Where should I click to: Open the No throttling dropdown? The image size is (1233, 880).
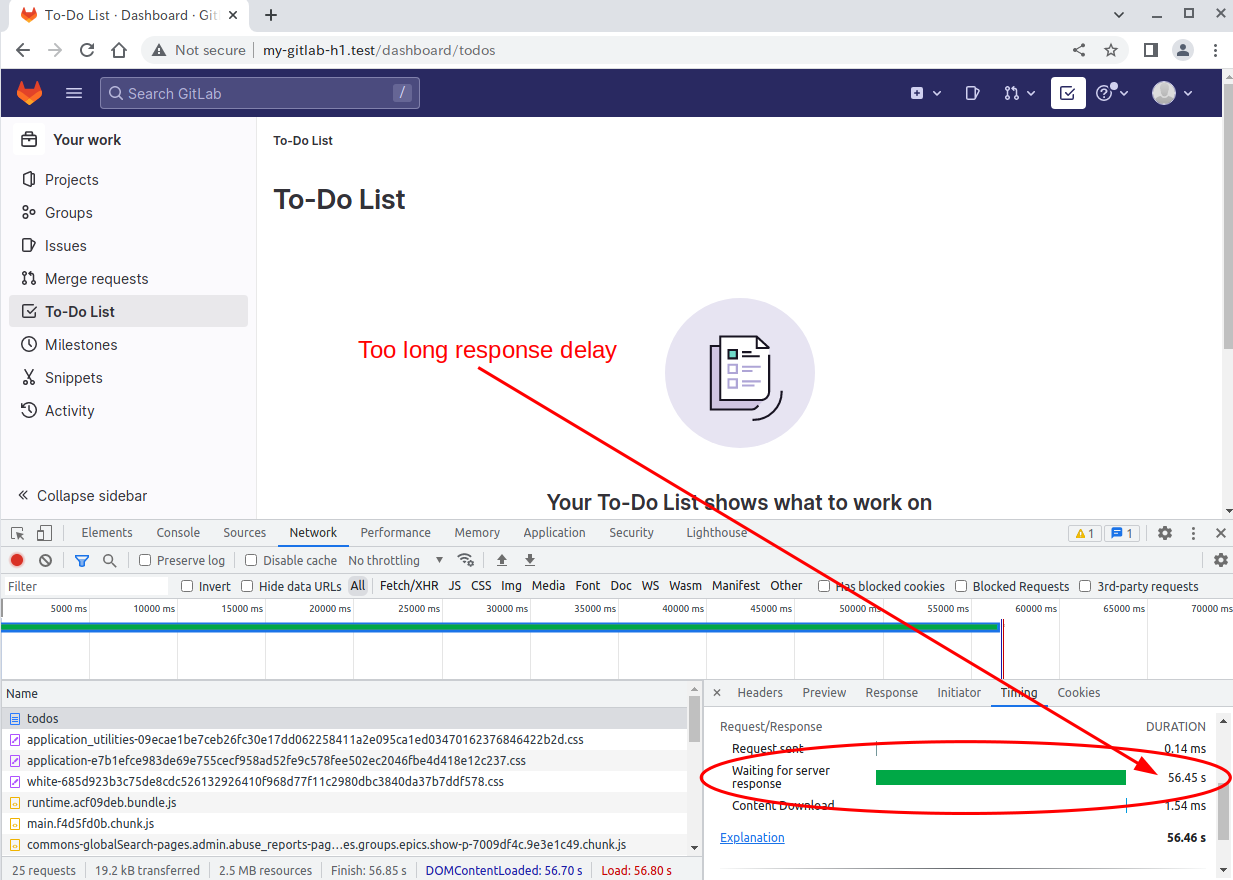(395, 560)
